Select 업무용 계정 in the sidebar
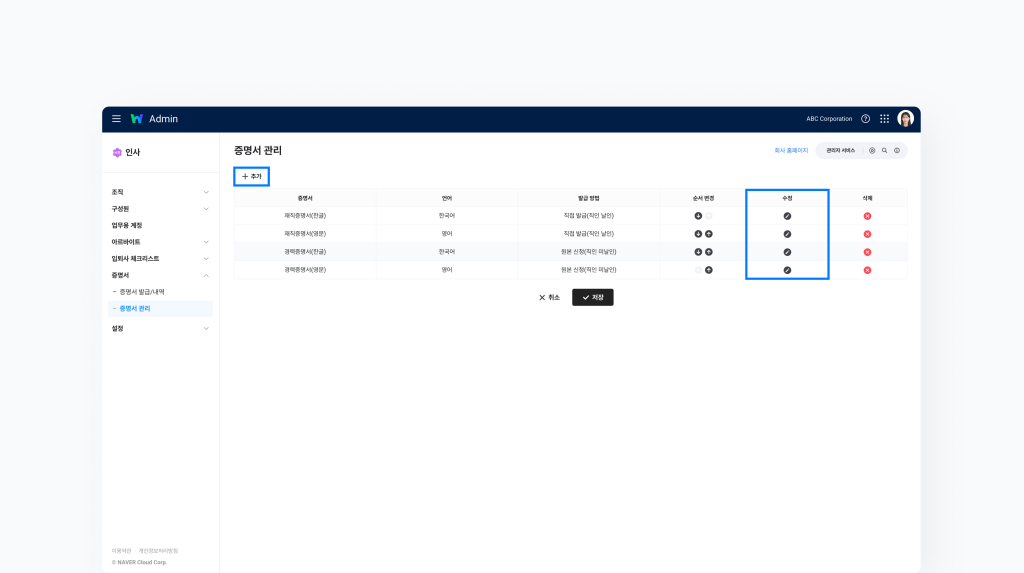Screen dimensions: 1024x573 (x=127, y=225)
